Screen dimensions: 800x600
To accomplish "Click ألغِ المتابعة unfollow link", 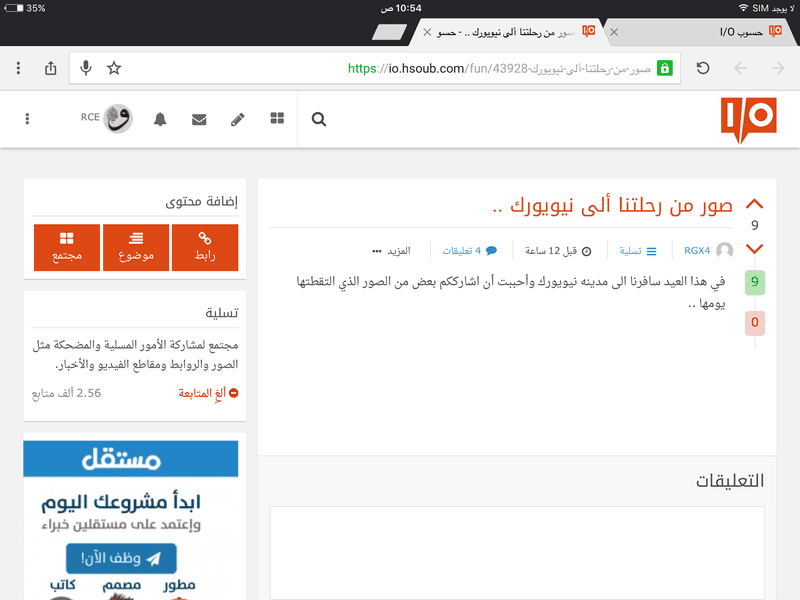I will [x=208, y=393].
